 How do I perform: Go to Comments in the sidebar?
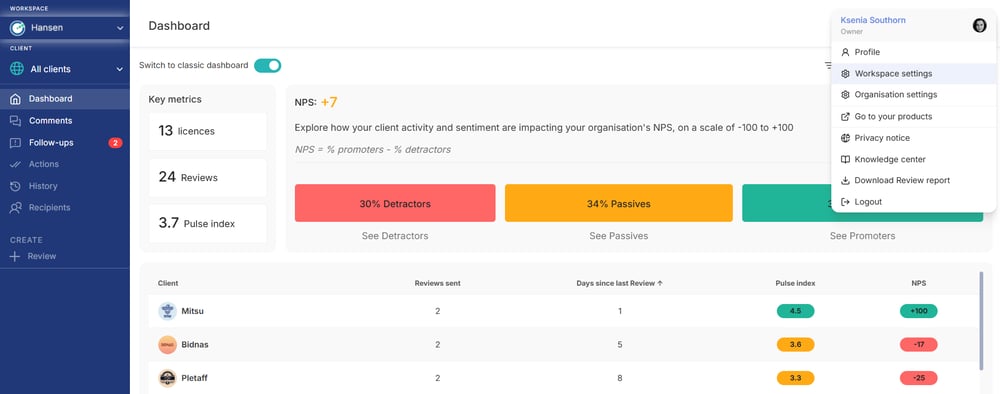tap(64, 120)
